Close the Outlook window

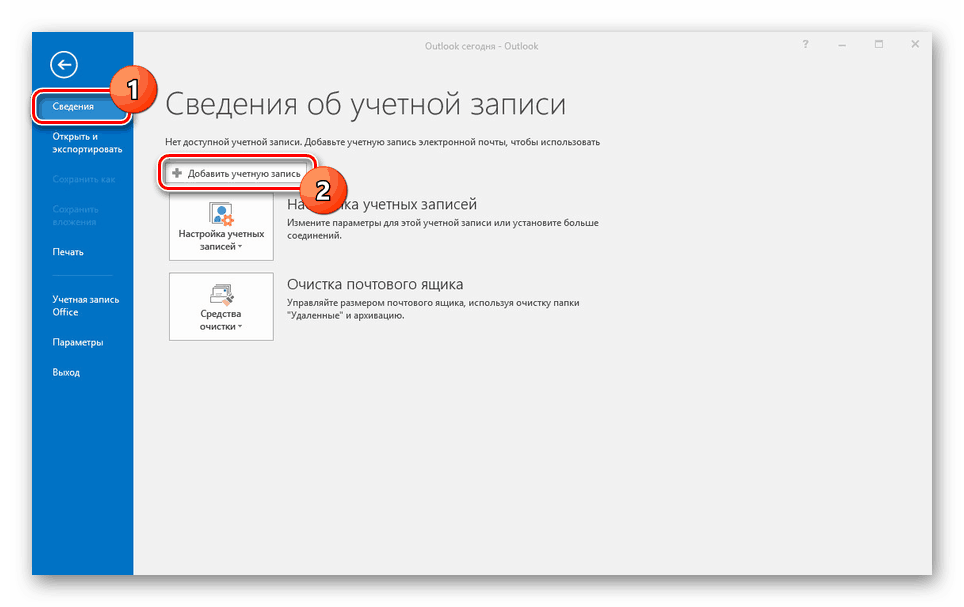pos(915,44)
